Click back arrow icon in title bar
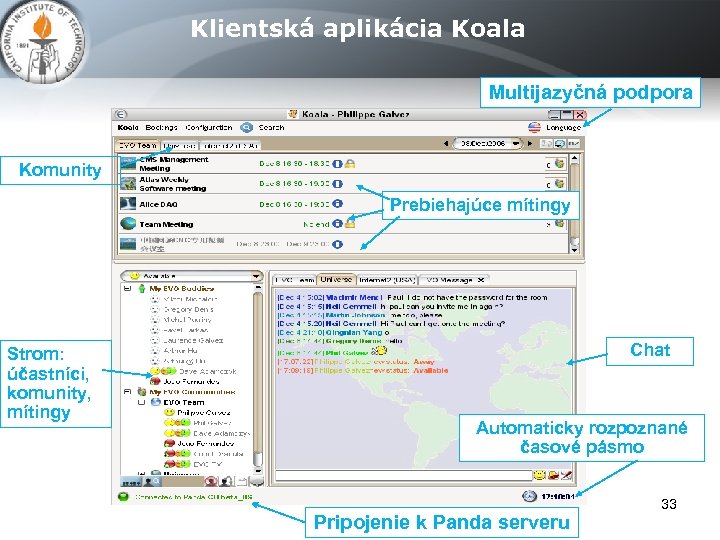The width and height of the screenshot is (720, 540). 121,114
